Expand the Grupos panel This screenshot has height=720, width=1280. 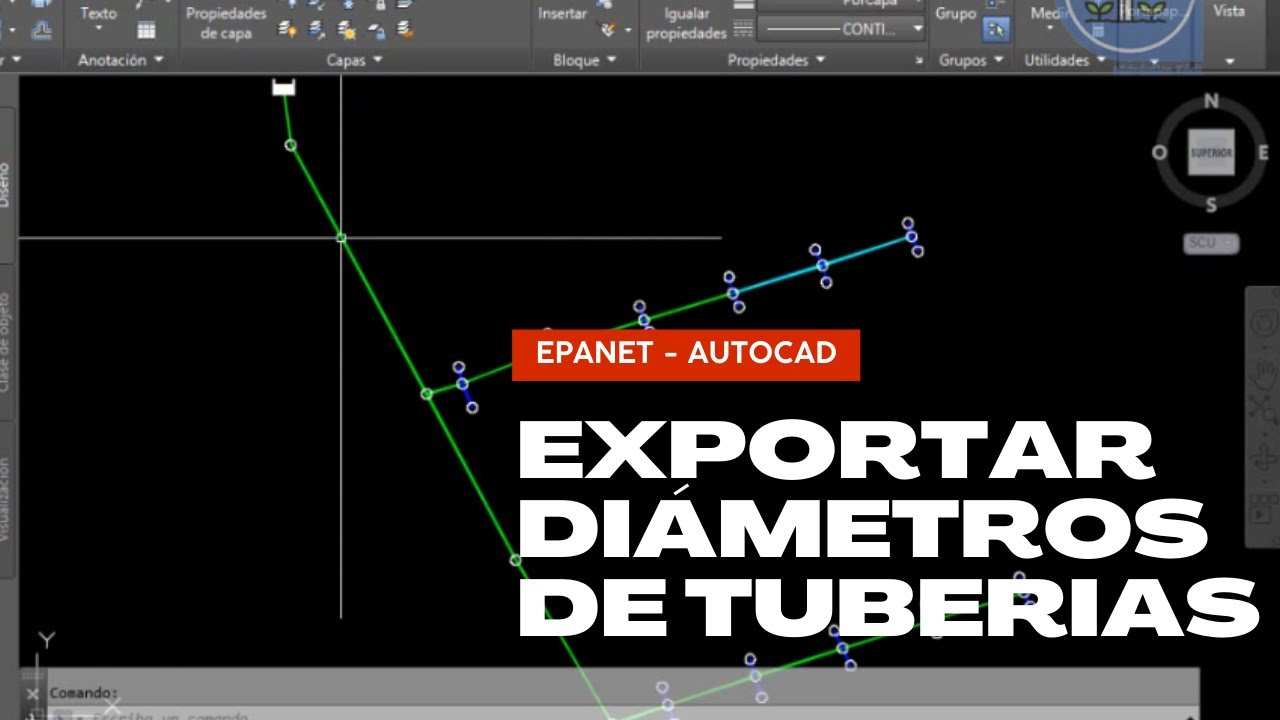click(970, 60)
